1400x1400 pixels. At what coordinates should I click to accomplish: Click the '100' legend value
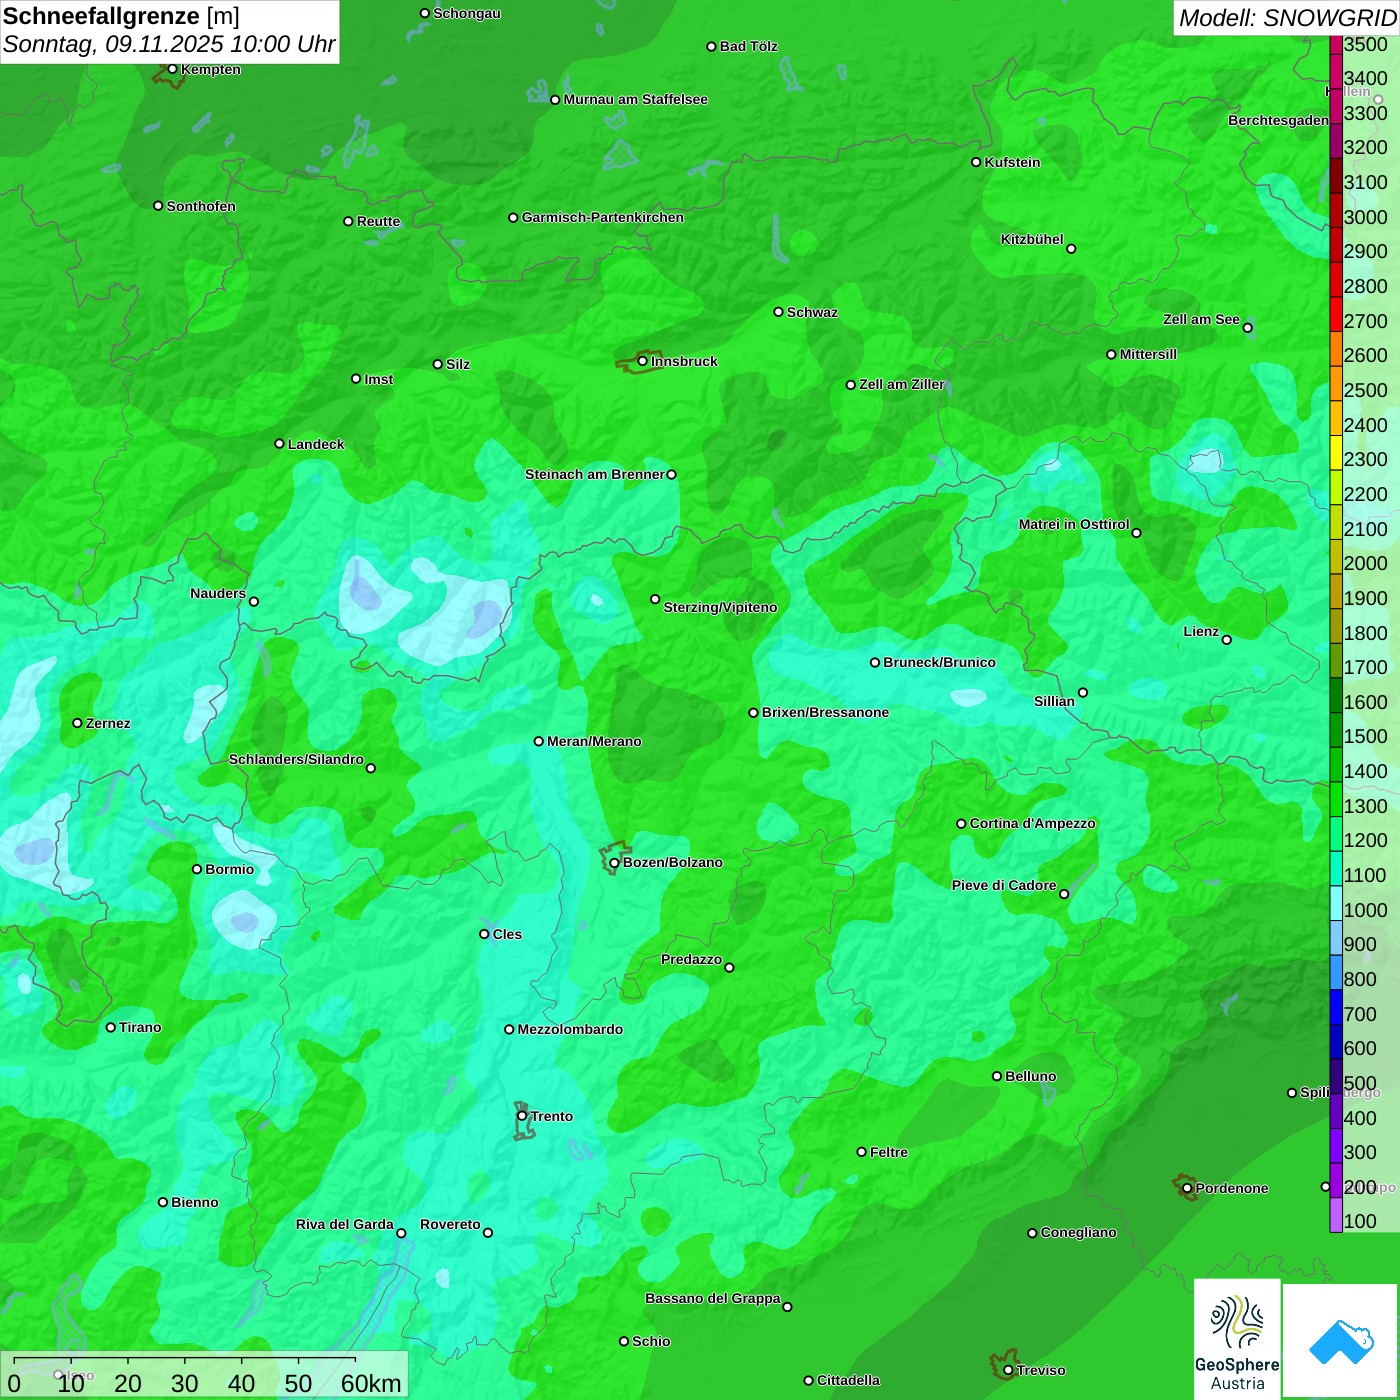pyautogui.click(x=1360, y=1221)
